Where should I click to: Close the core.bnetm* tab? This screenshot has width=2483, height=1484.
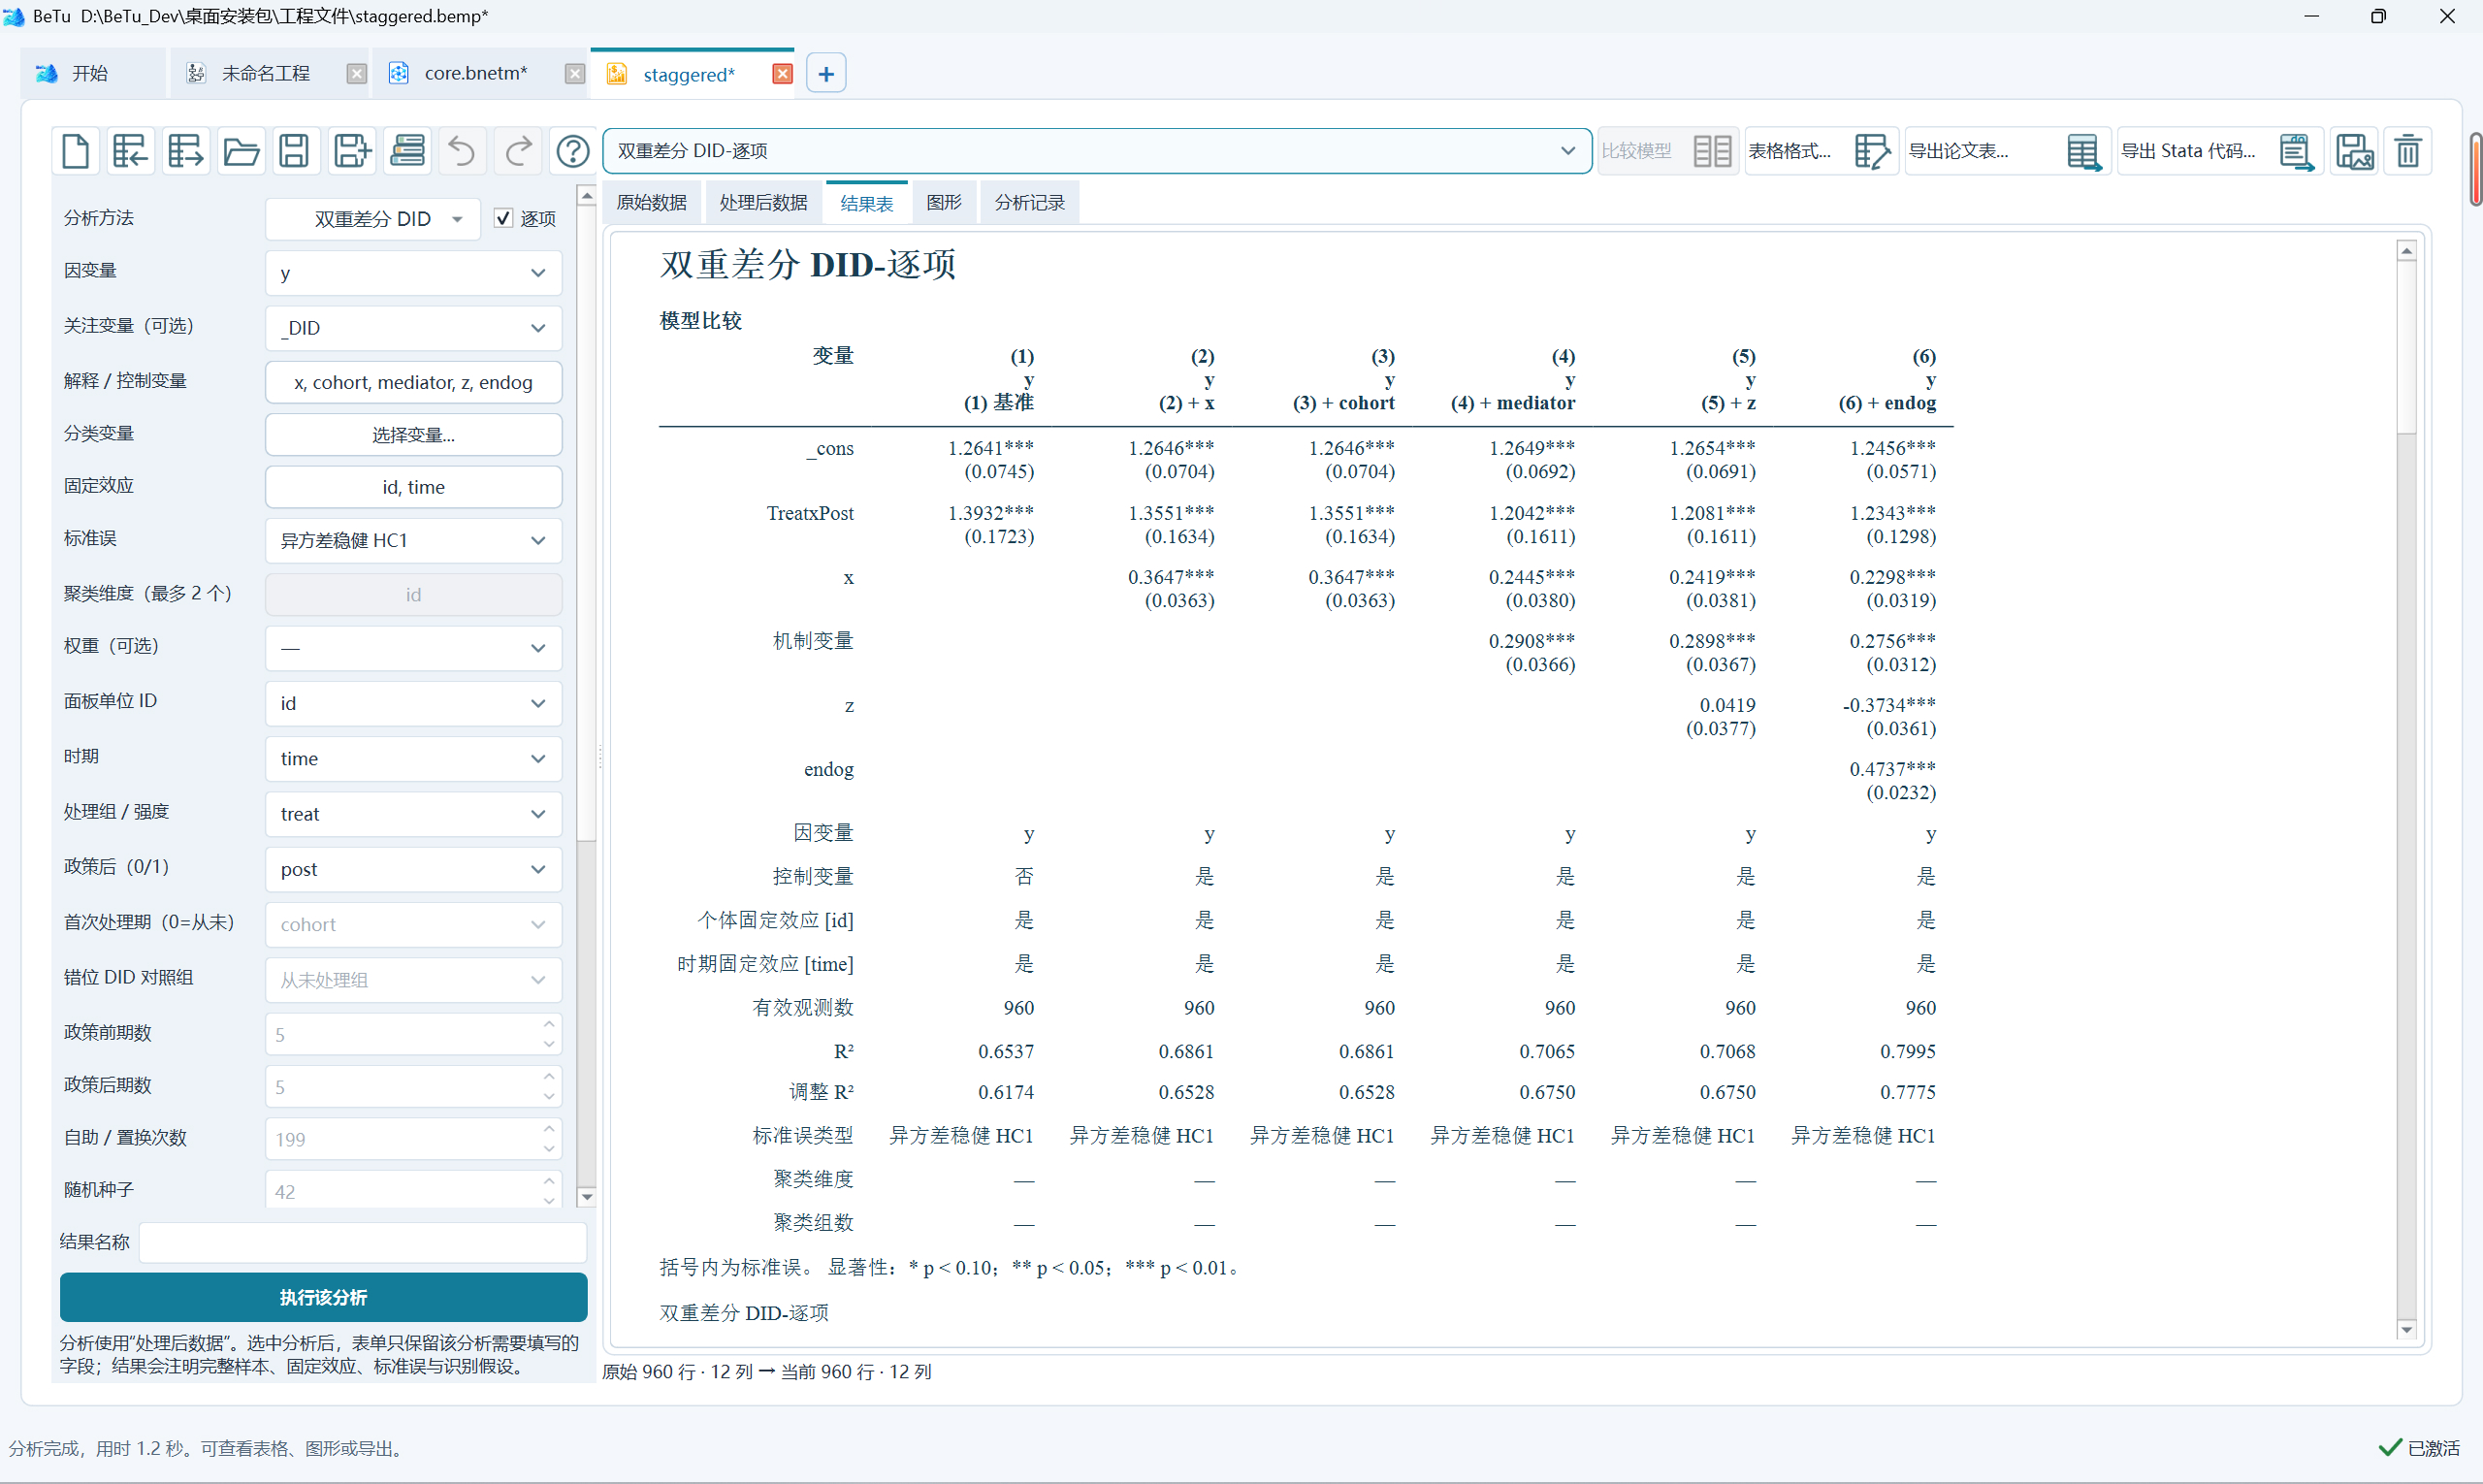click(574, 74)
